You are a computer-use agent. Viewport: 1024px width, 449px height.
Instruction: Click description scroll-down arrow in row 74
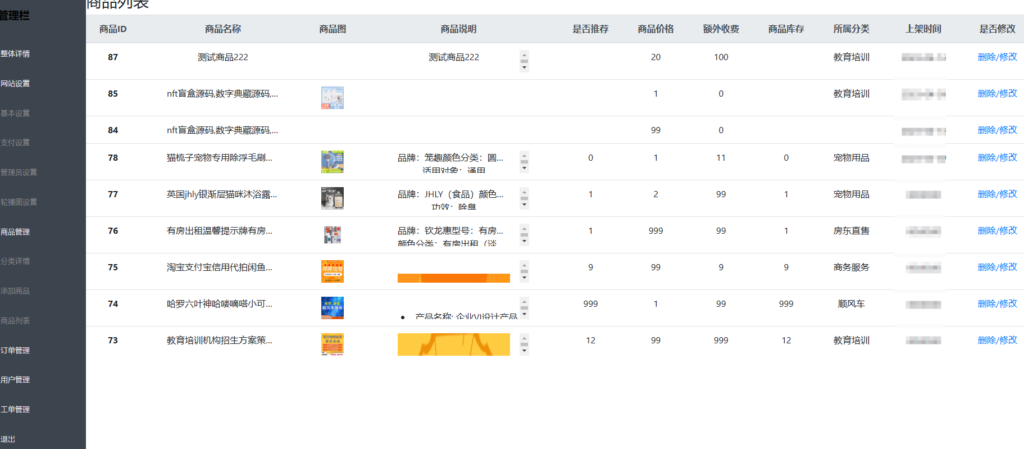[x=524, y=314]
